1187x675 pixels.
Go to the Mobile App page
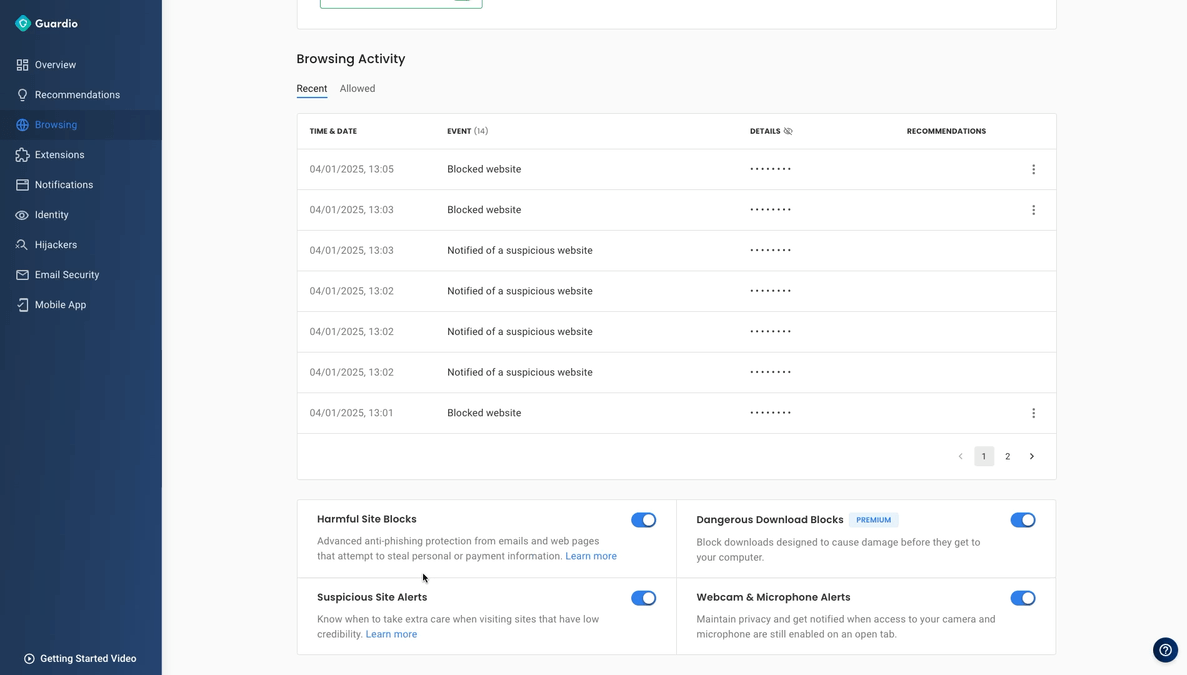point(61,304)
